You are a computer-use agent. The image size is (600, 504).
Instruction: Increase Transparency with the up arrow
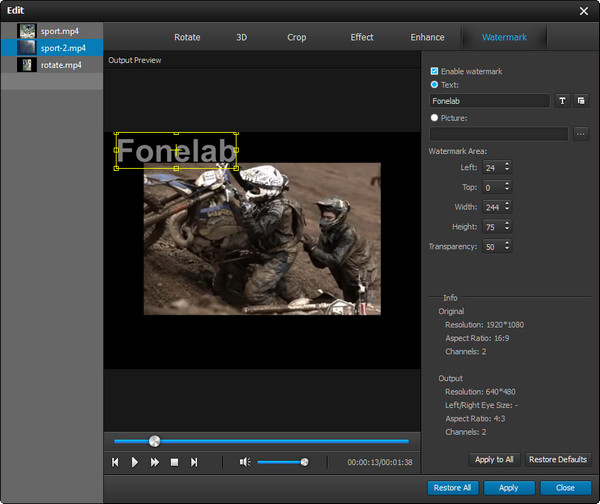[x=507, y=243]
